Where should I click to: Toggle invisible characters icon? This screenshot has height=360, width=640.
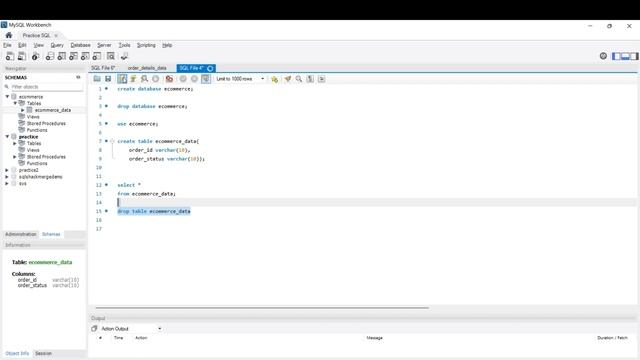[x=310, y=79]
